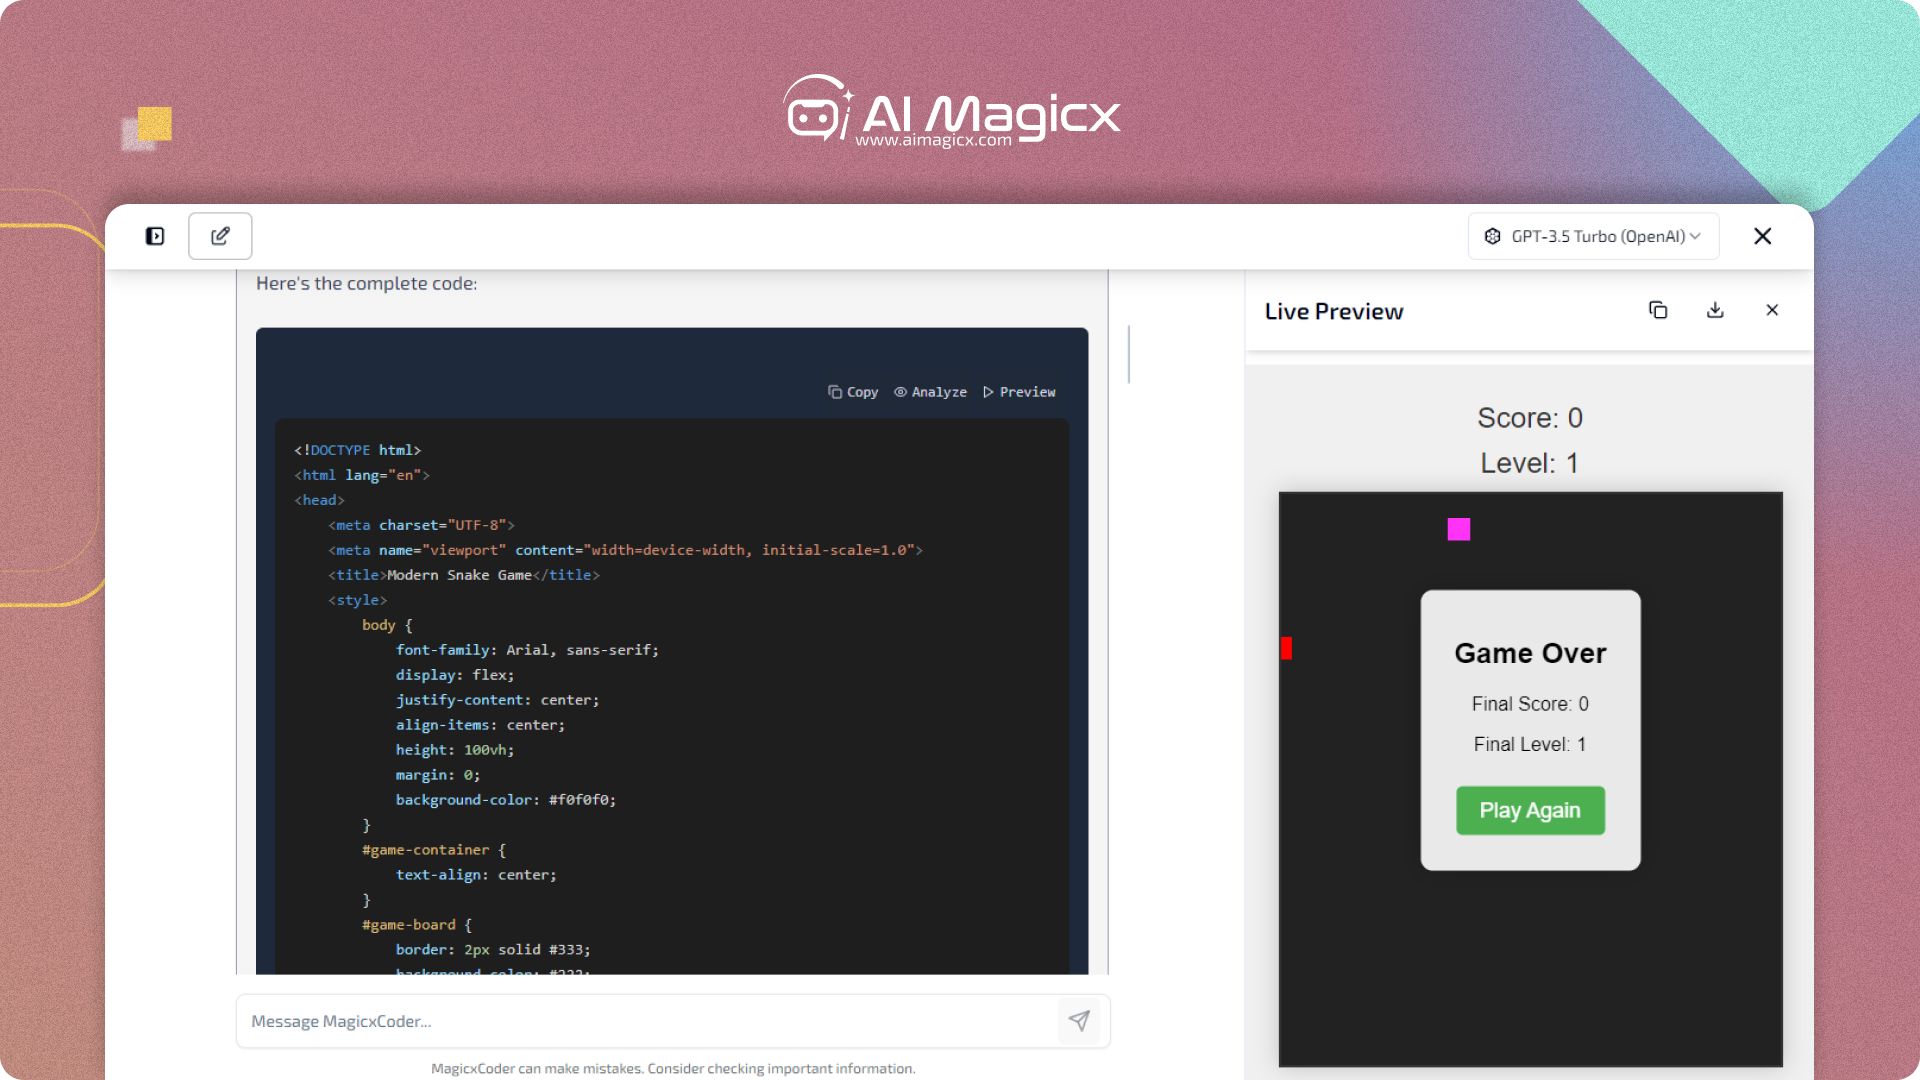Click the red snake segment
This screenshot has height=1080, width=1920.
point(1287,649)
